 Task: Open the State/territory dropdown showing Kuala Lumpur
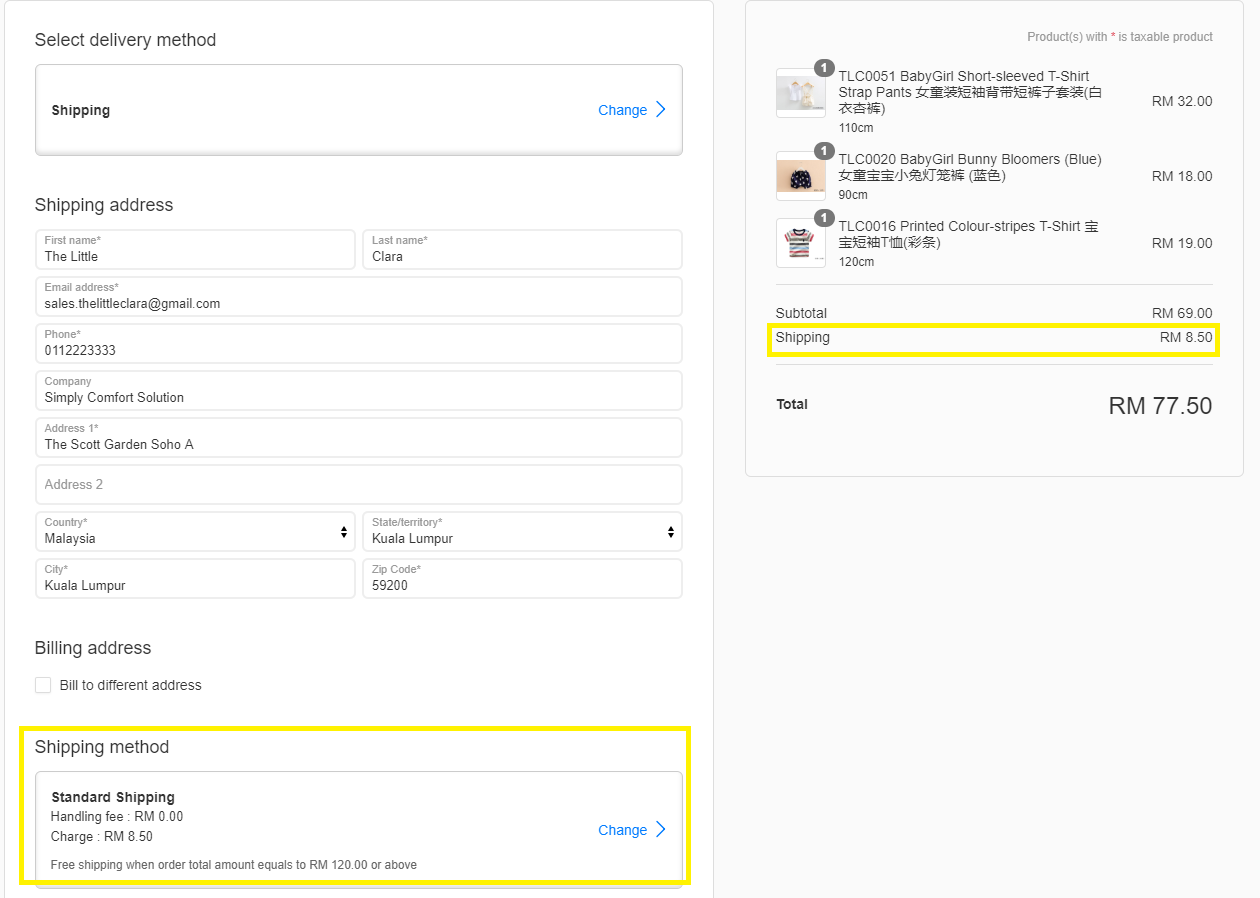pyautogui.click(x=522, y=531)
